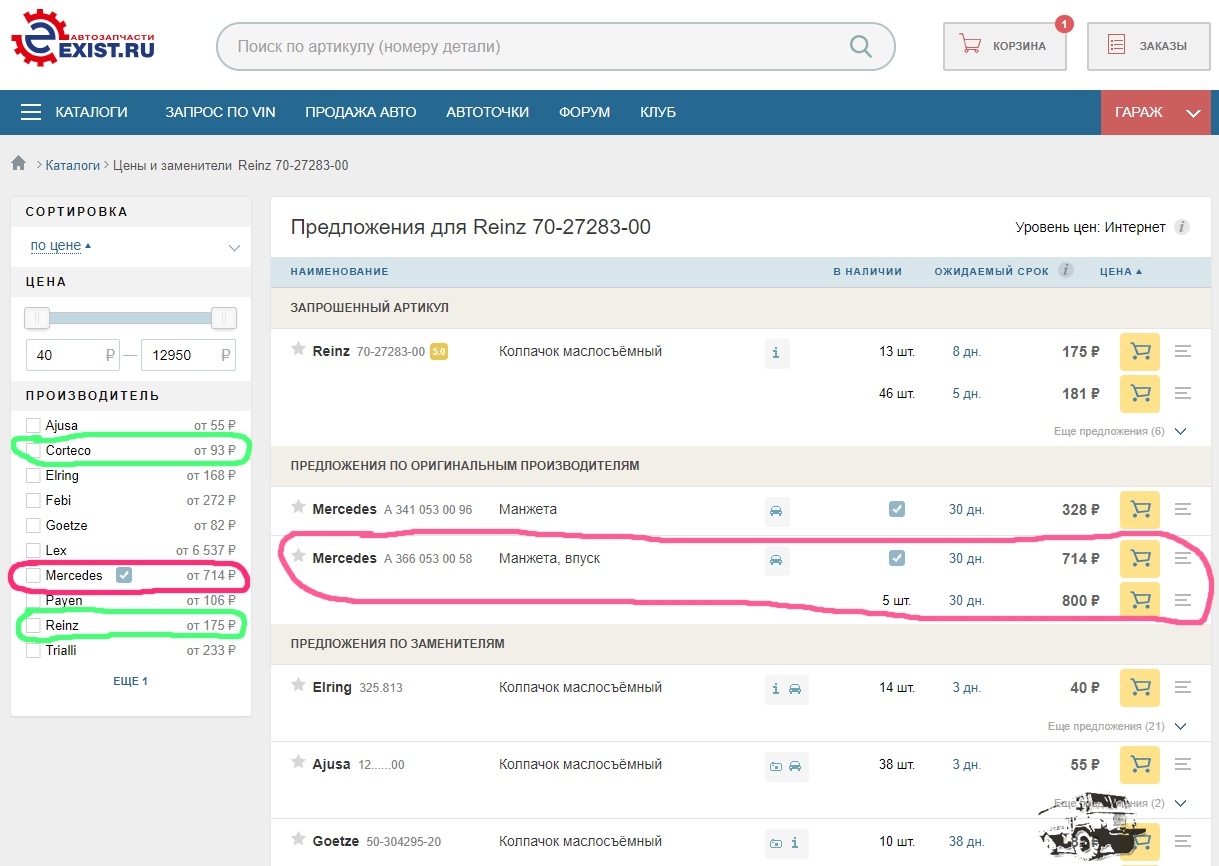The height and width of the screenshot is (866, 1219).
Task: Click the Exist.ru logo
Action: pyautogui.click(x=83, y=40)
